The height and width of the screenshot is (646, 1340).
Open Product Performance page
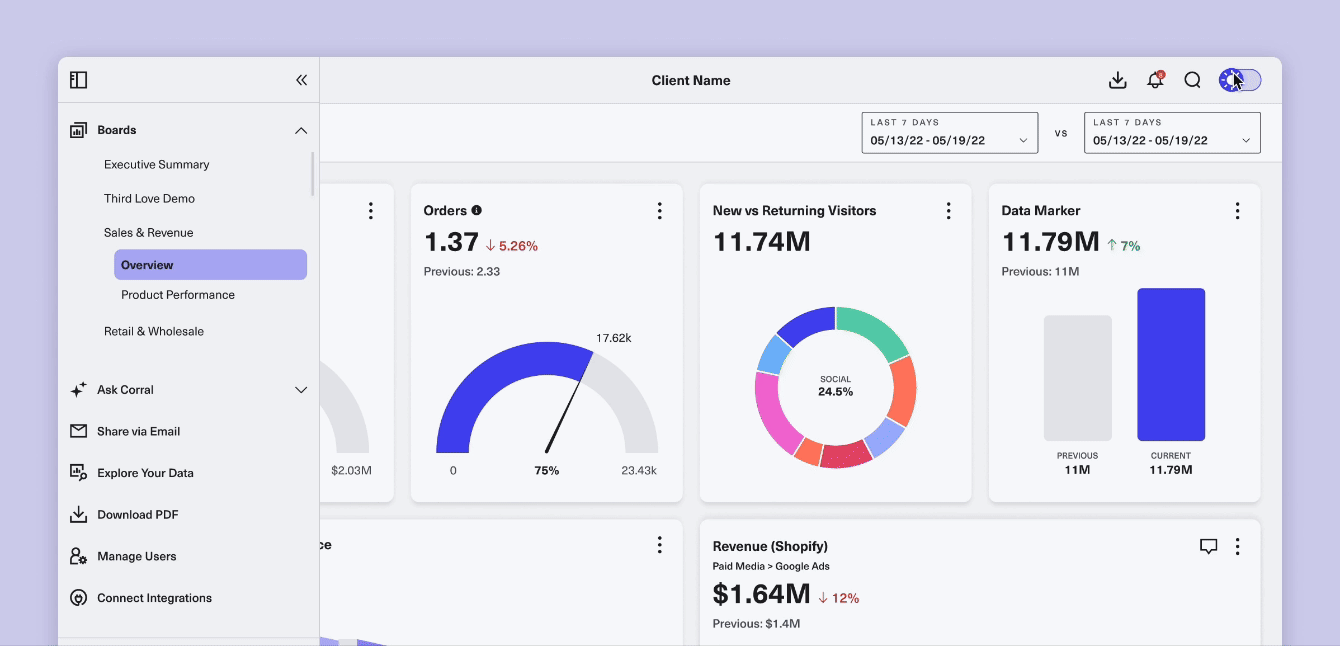[x=178, y=295]
